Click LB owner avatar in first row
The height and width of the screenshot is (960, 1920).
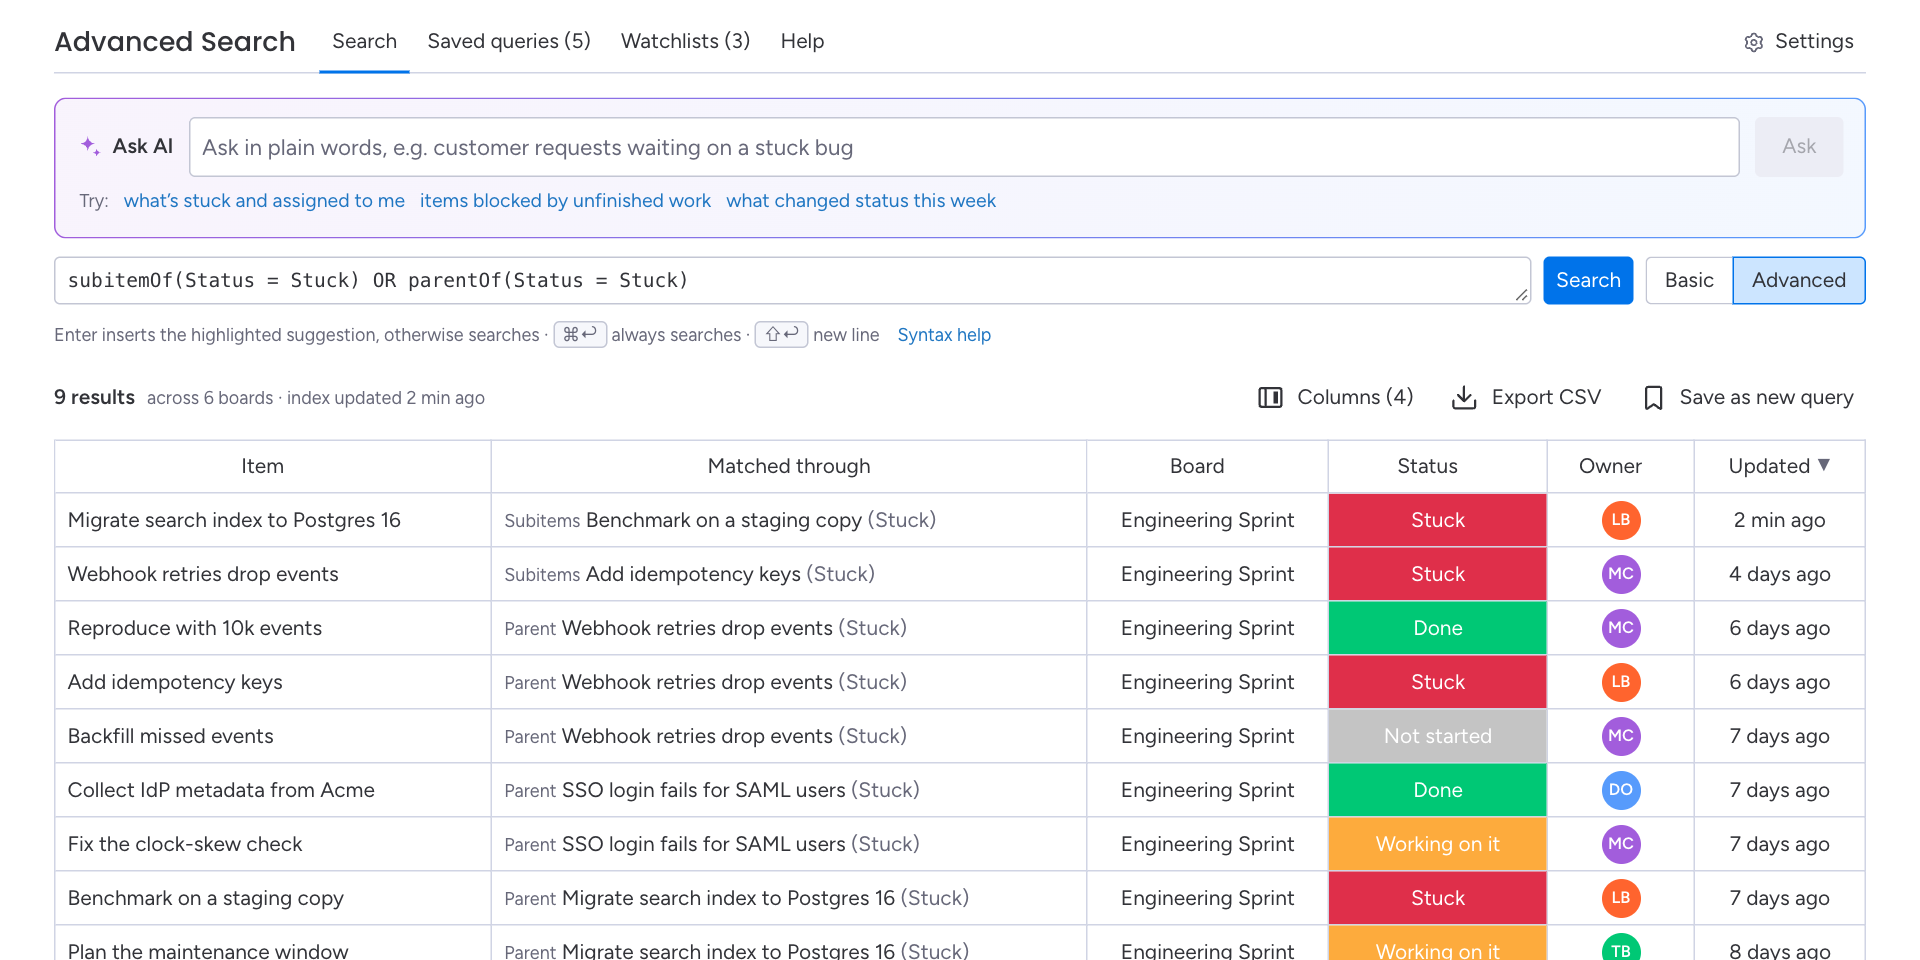click(1620, 520)
